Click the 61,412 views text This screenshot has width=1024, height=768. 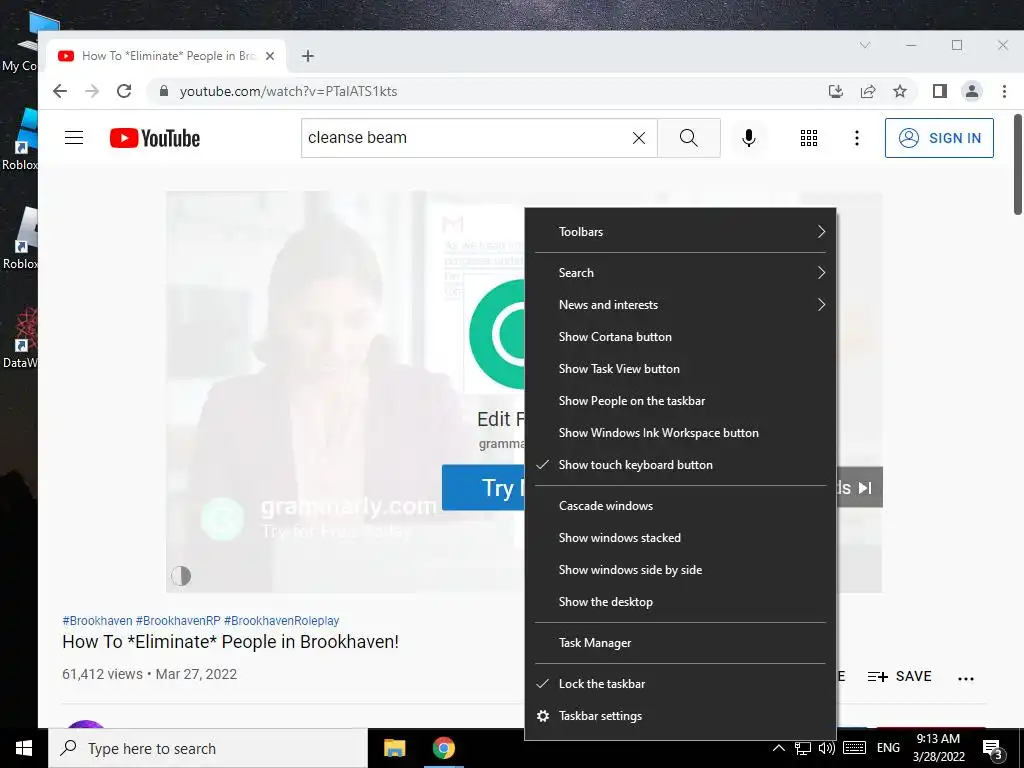(103, 674)
